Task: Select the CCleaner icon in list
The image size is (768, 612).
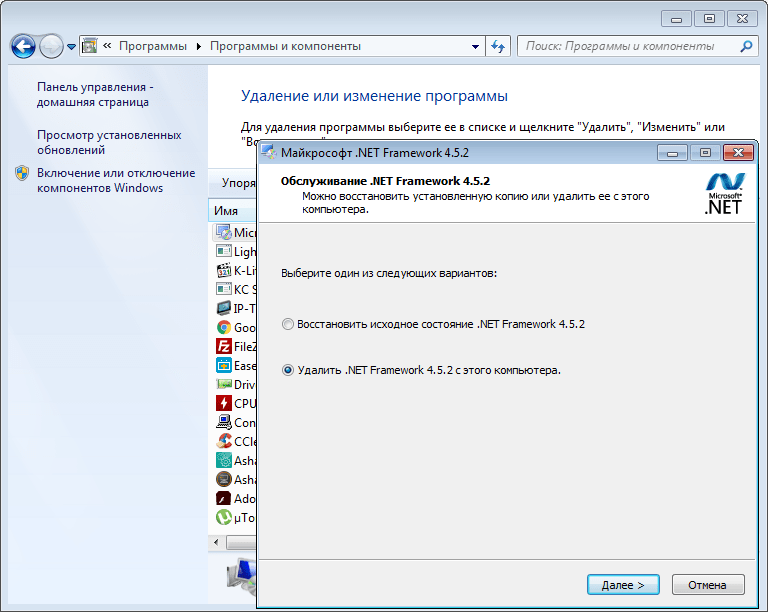Action: click(224, 441)
